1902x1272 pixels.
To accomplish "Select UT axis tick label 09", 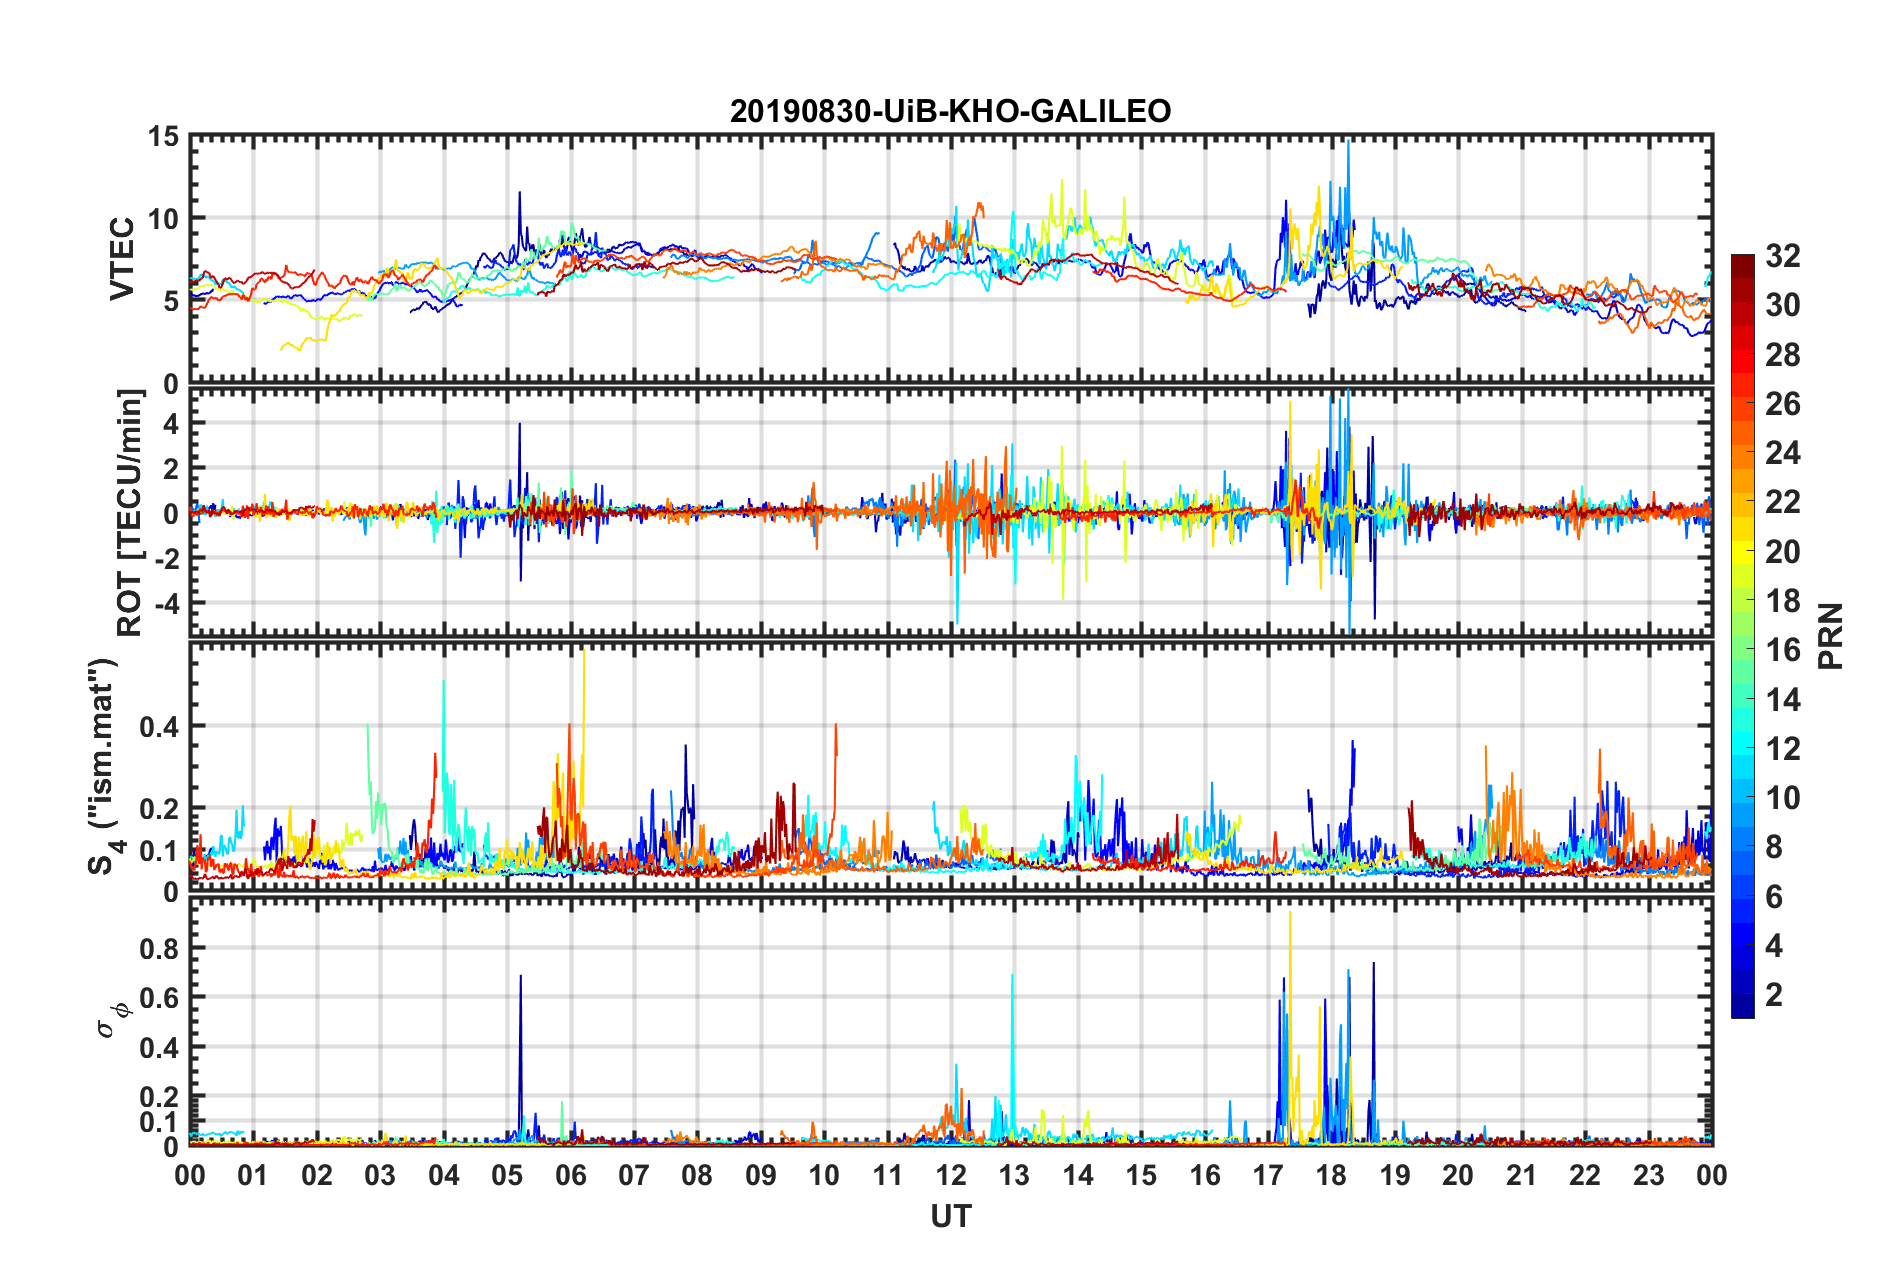I will 761,1175.
